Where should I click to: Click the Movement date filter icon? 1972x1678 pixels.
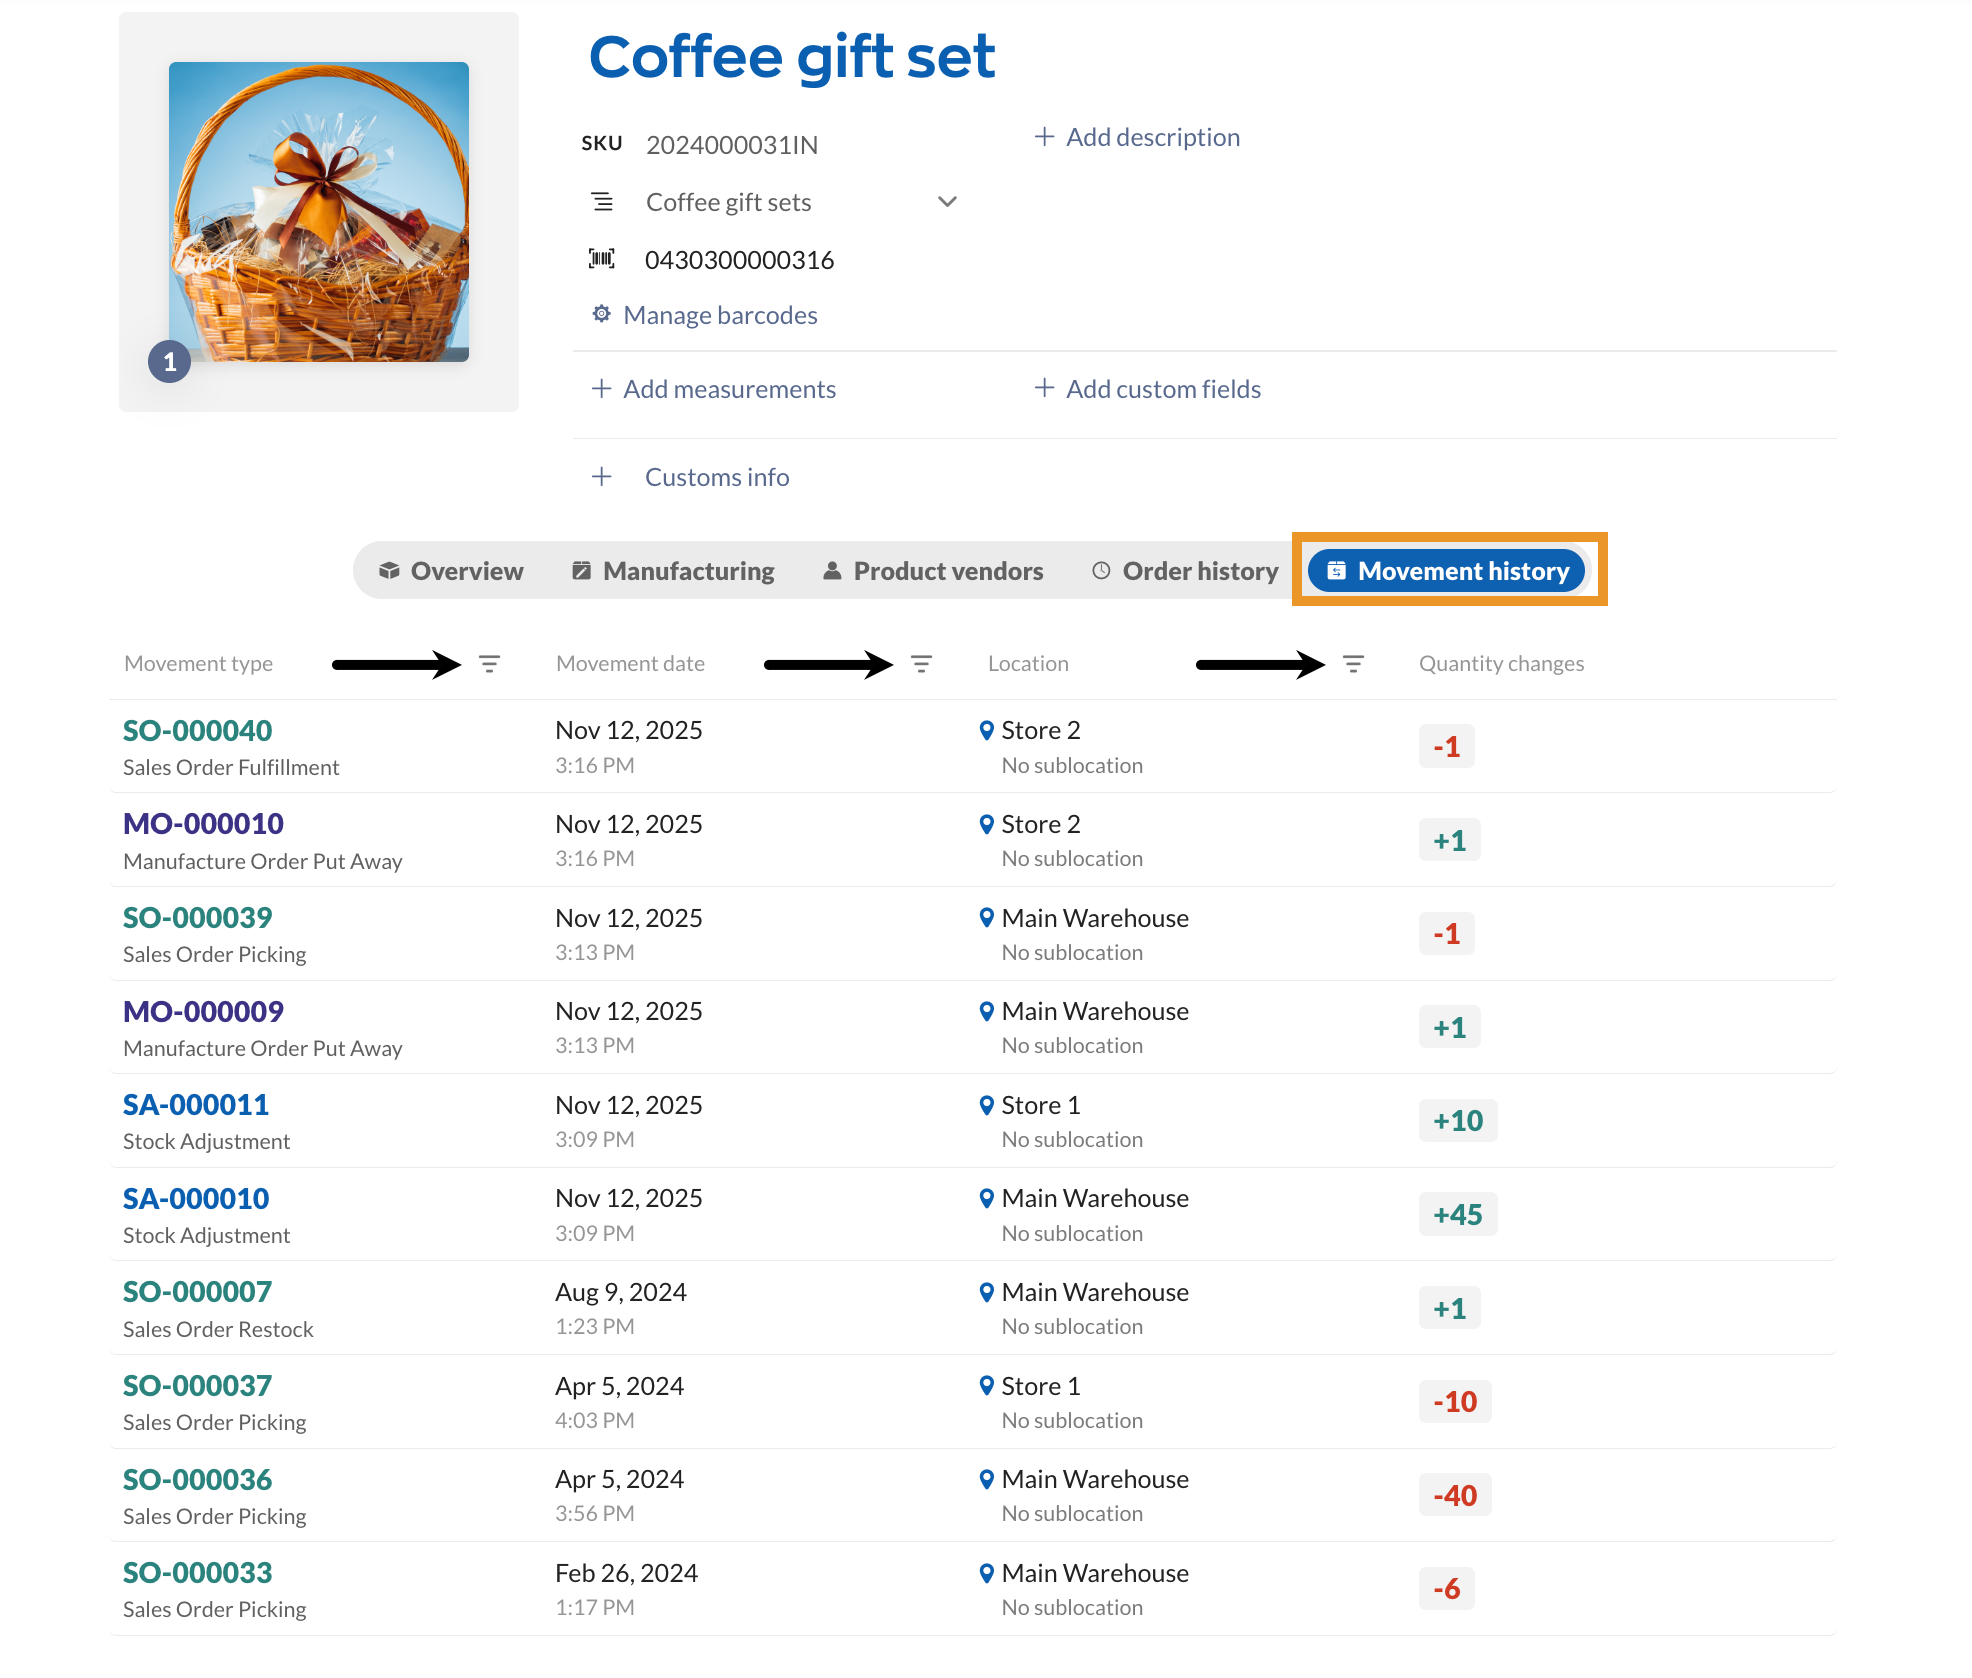pos(921,664)
